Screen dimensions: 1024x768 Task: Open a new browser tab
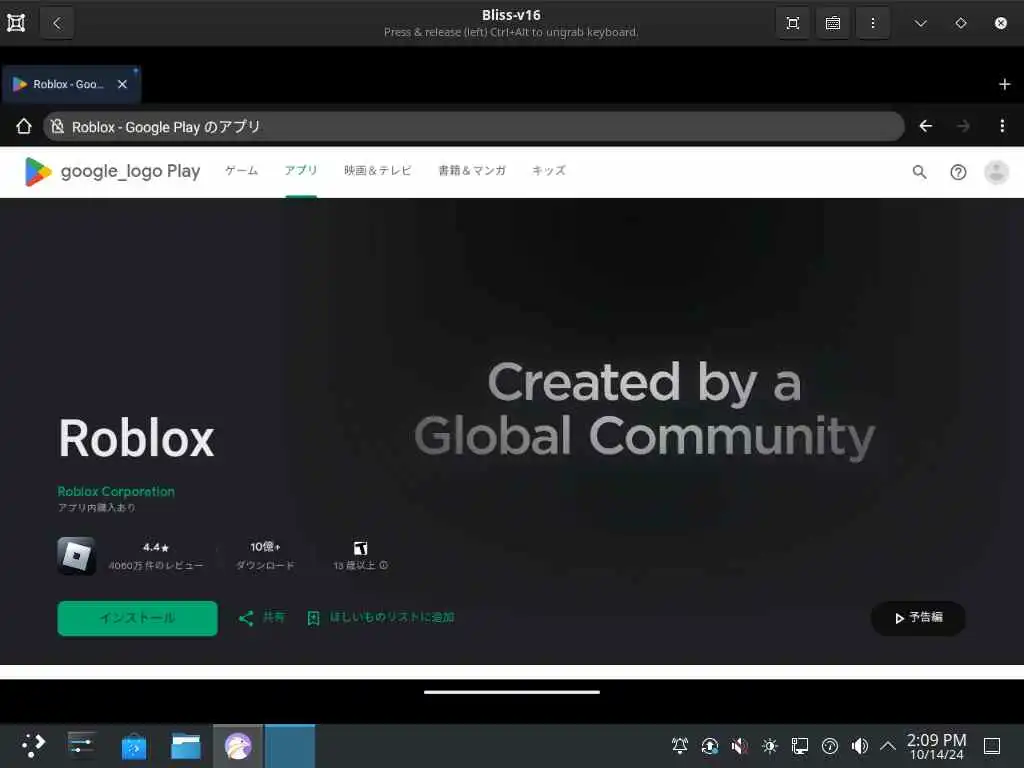1004,84
